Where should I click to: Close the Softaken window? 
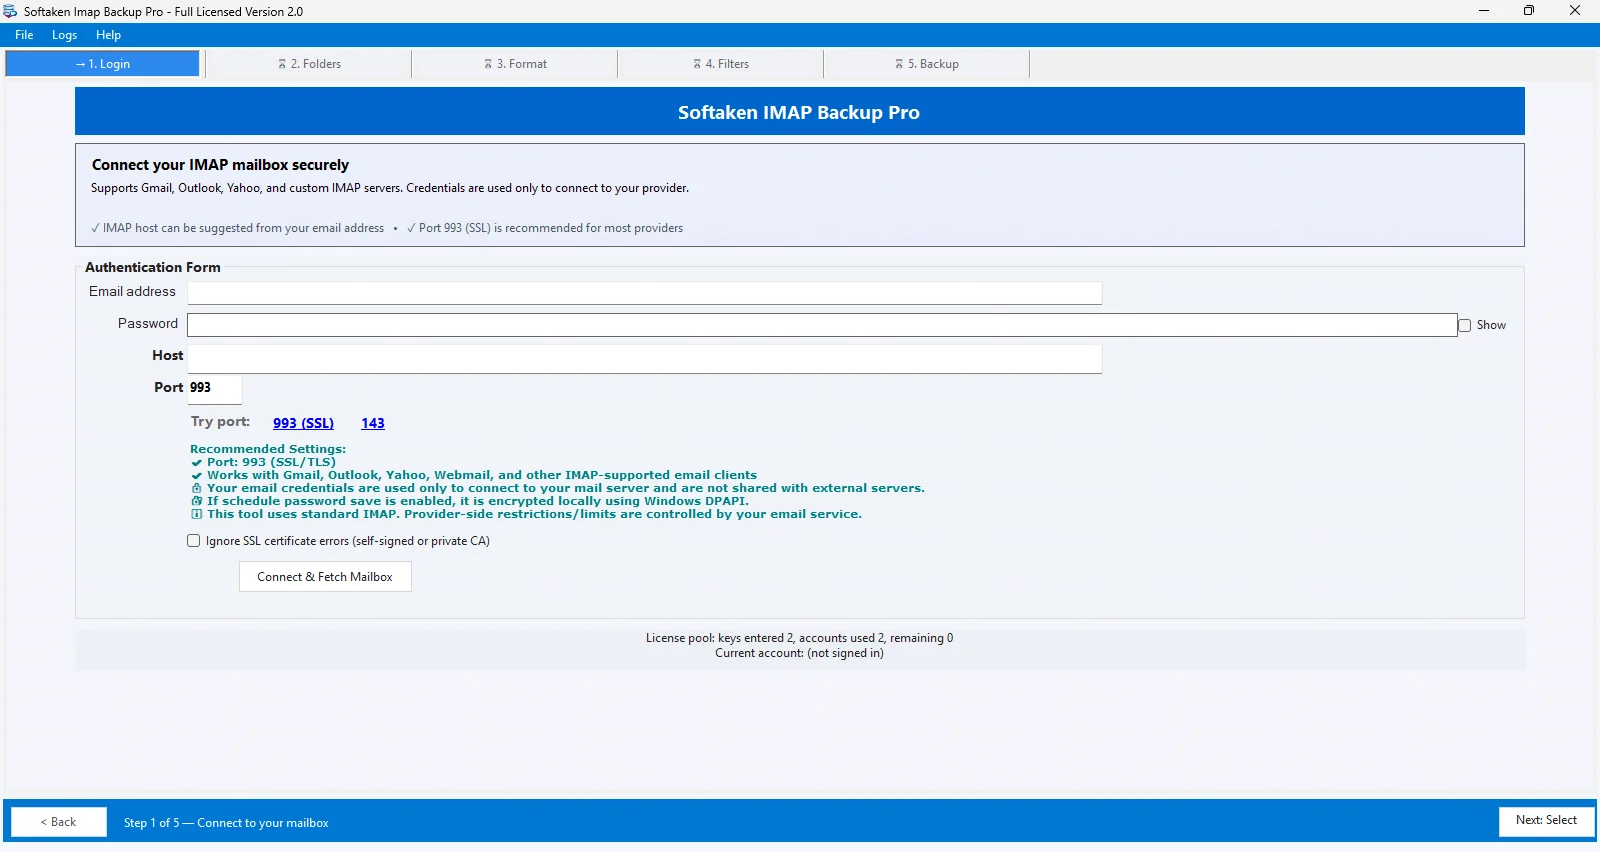pos(1575,11)
